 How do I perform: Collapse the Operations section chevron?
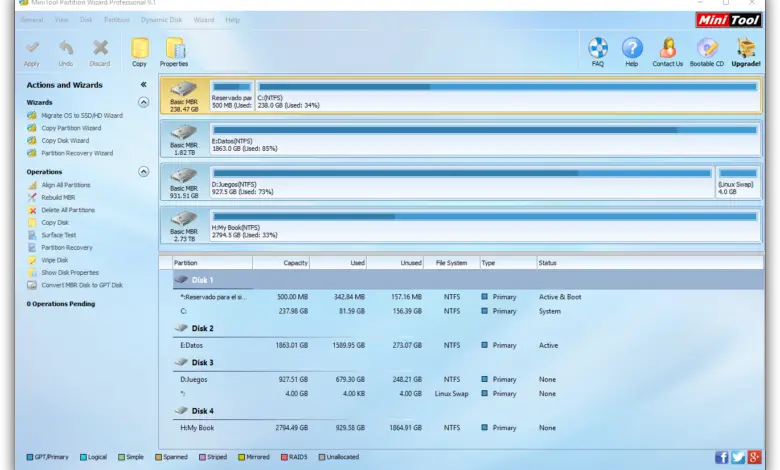pyautogui.click(x=143, y=172)
